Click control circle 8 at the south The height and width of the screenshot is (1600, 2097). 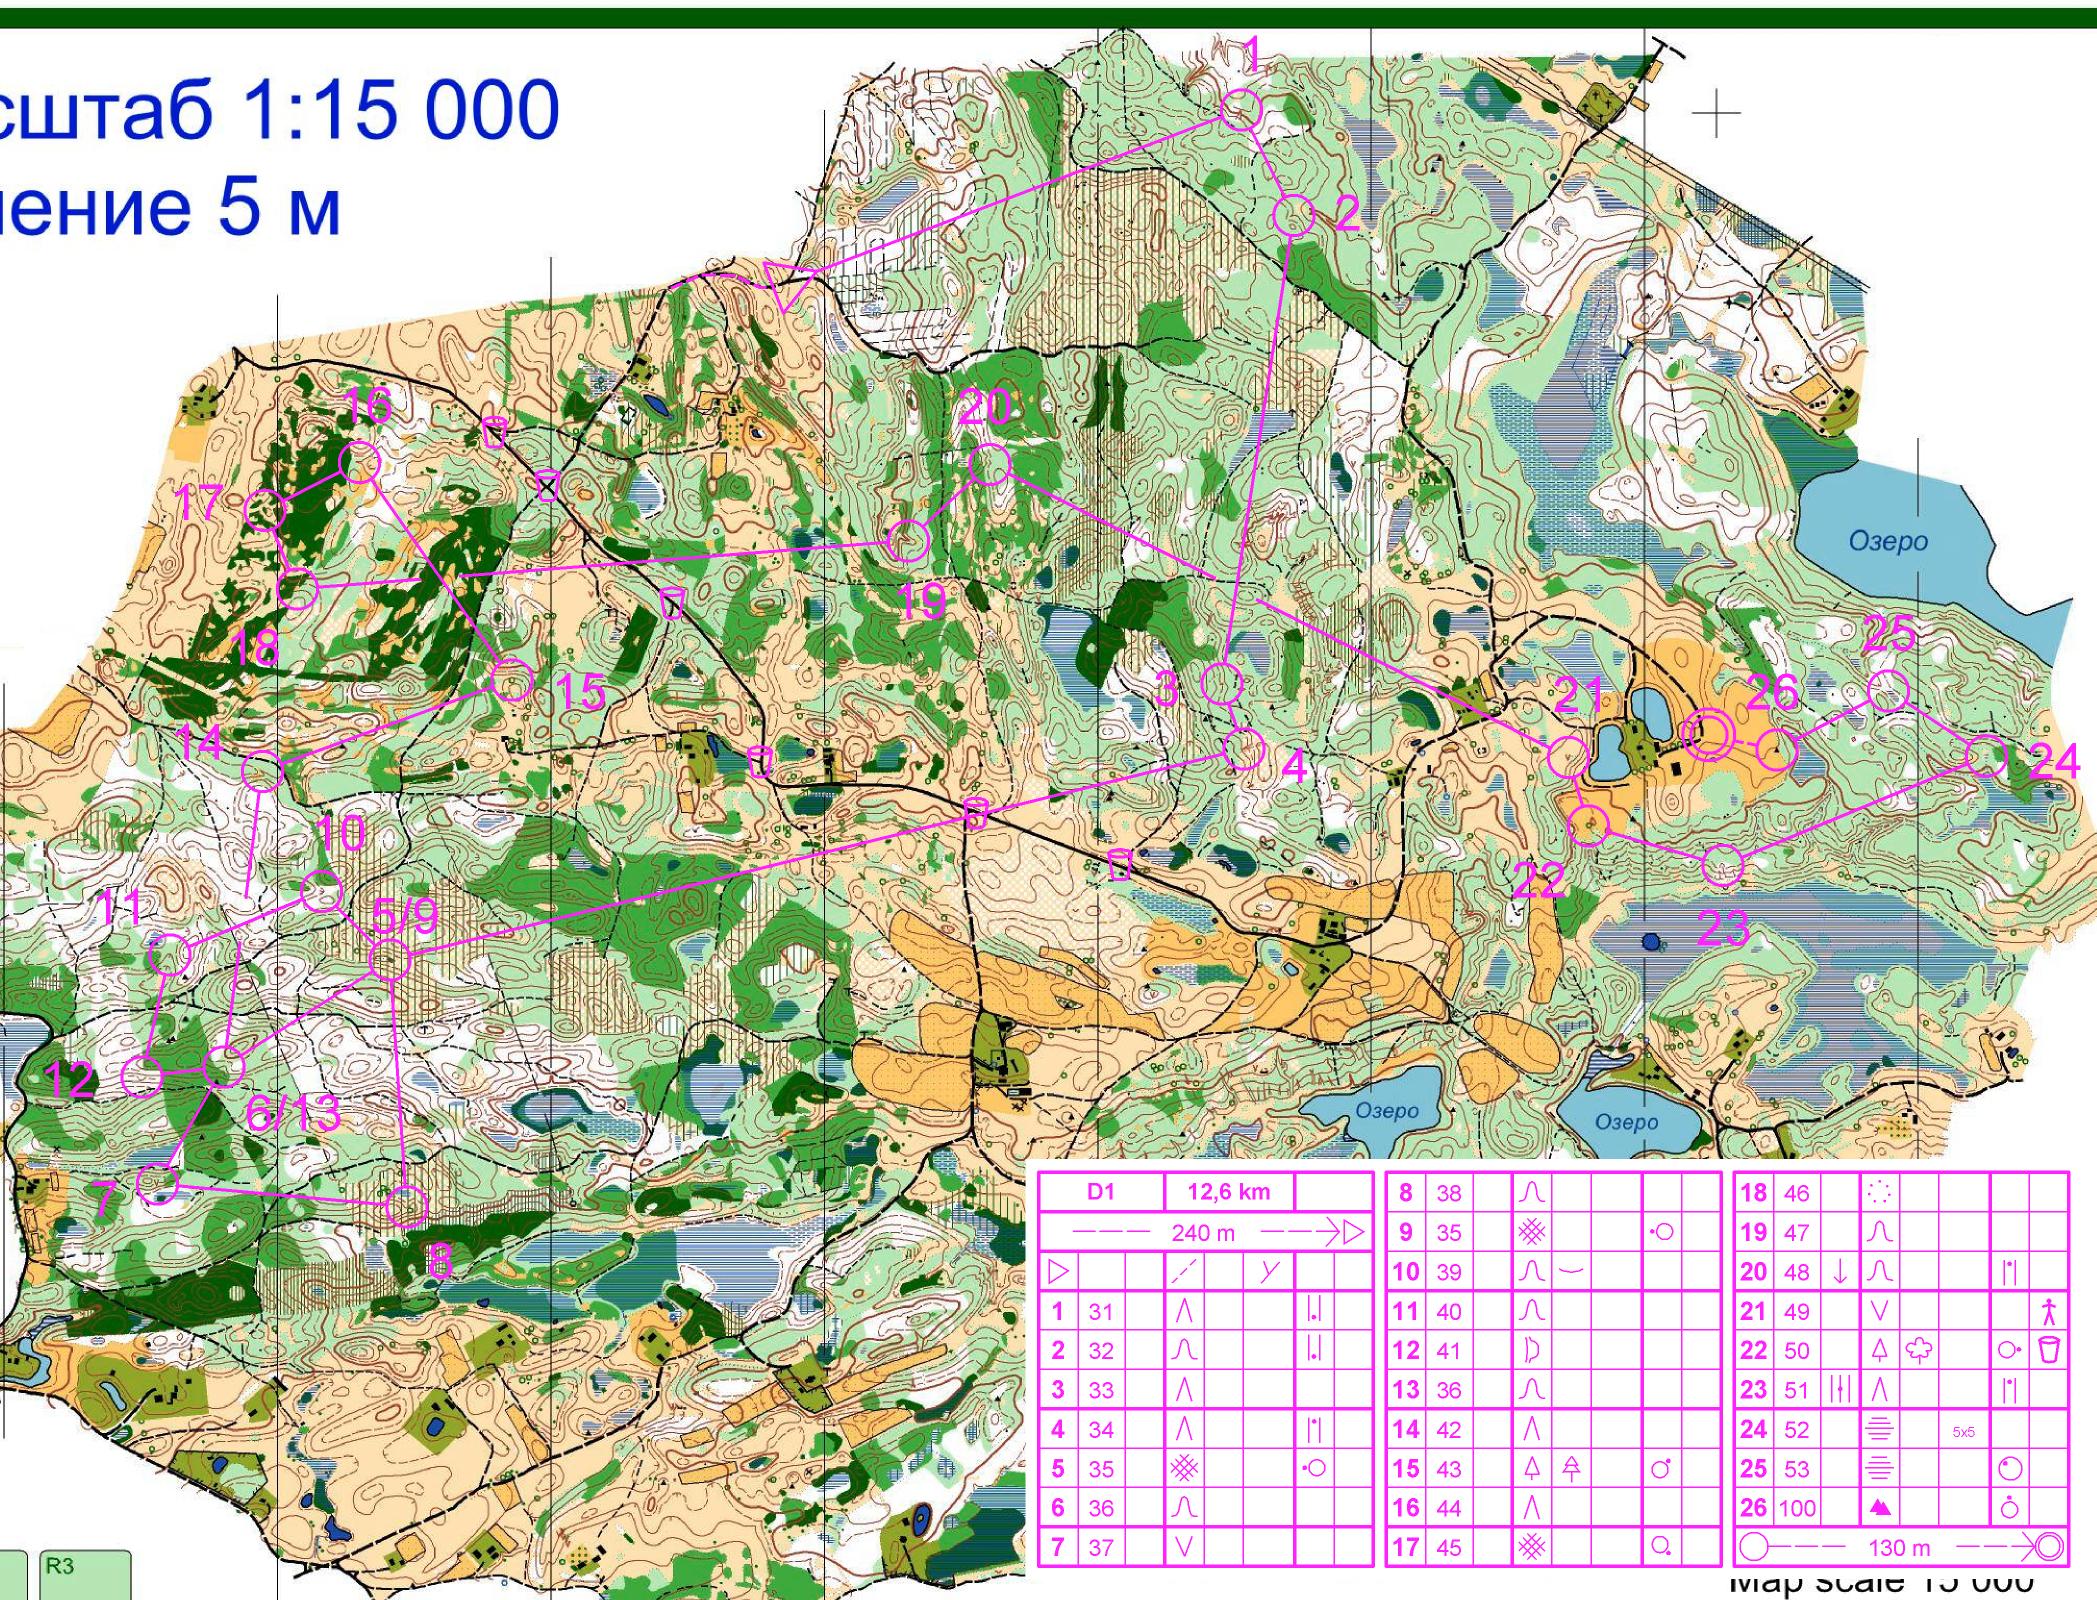coord(406,1206)
